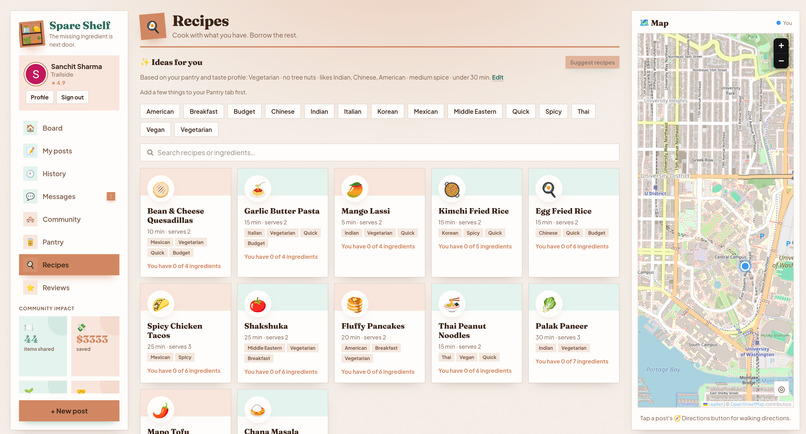This screenshot has width=806, height=434.
Task: Click the Edit taste profile link
Action: 498,78
